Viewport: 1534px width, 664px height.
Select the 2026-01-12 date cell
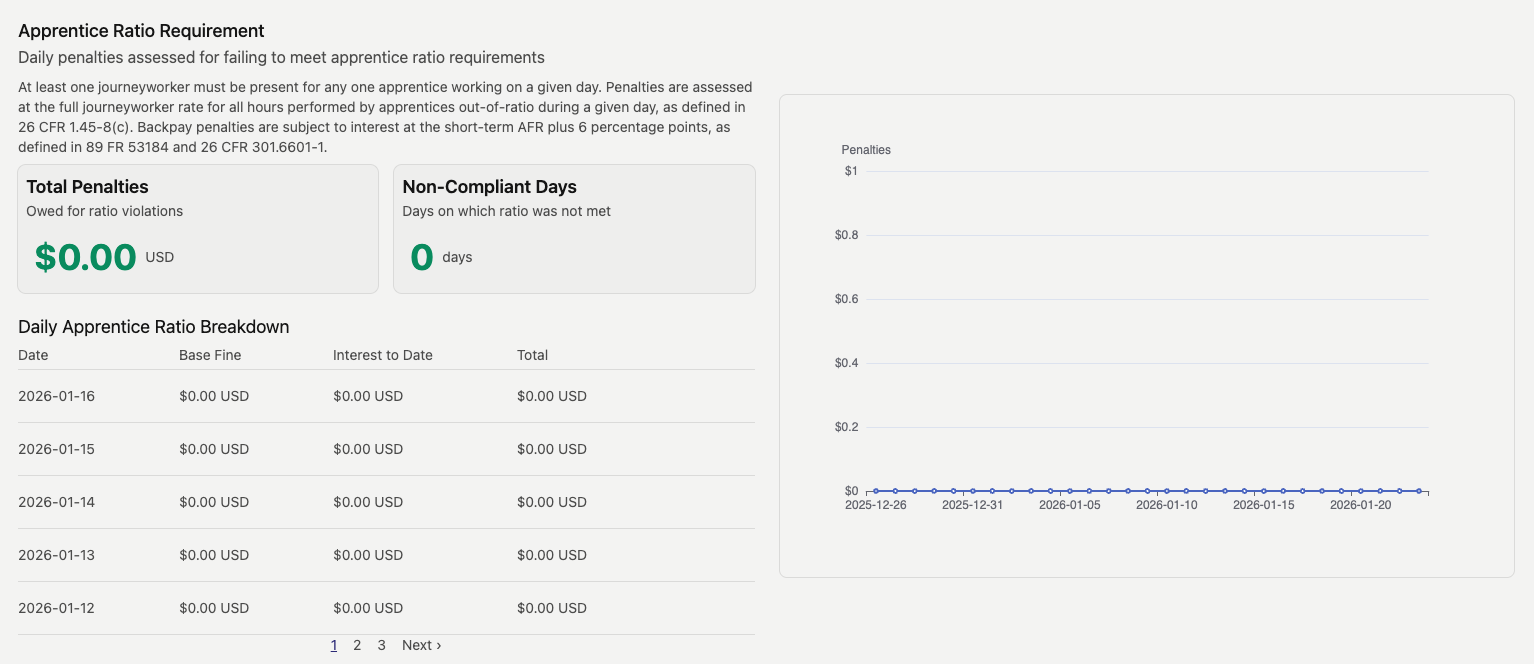[56, 608]
